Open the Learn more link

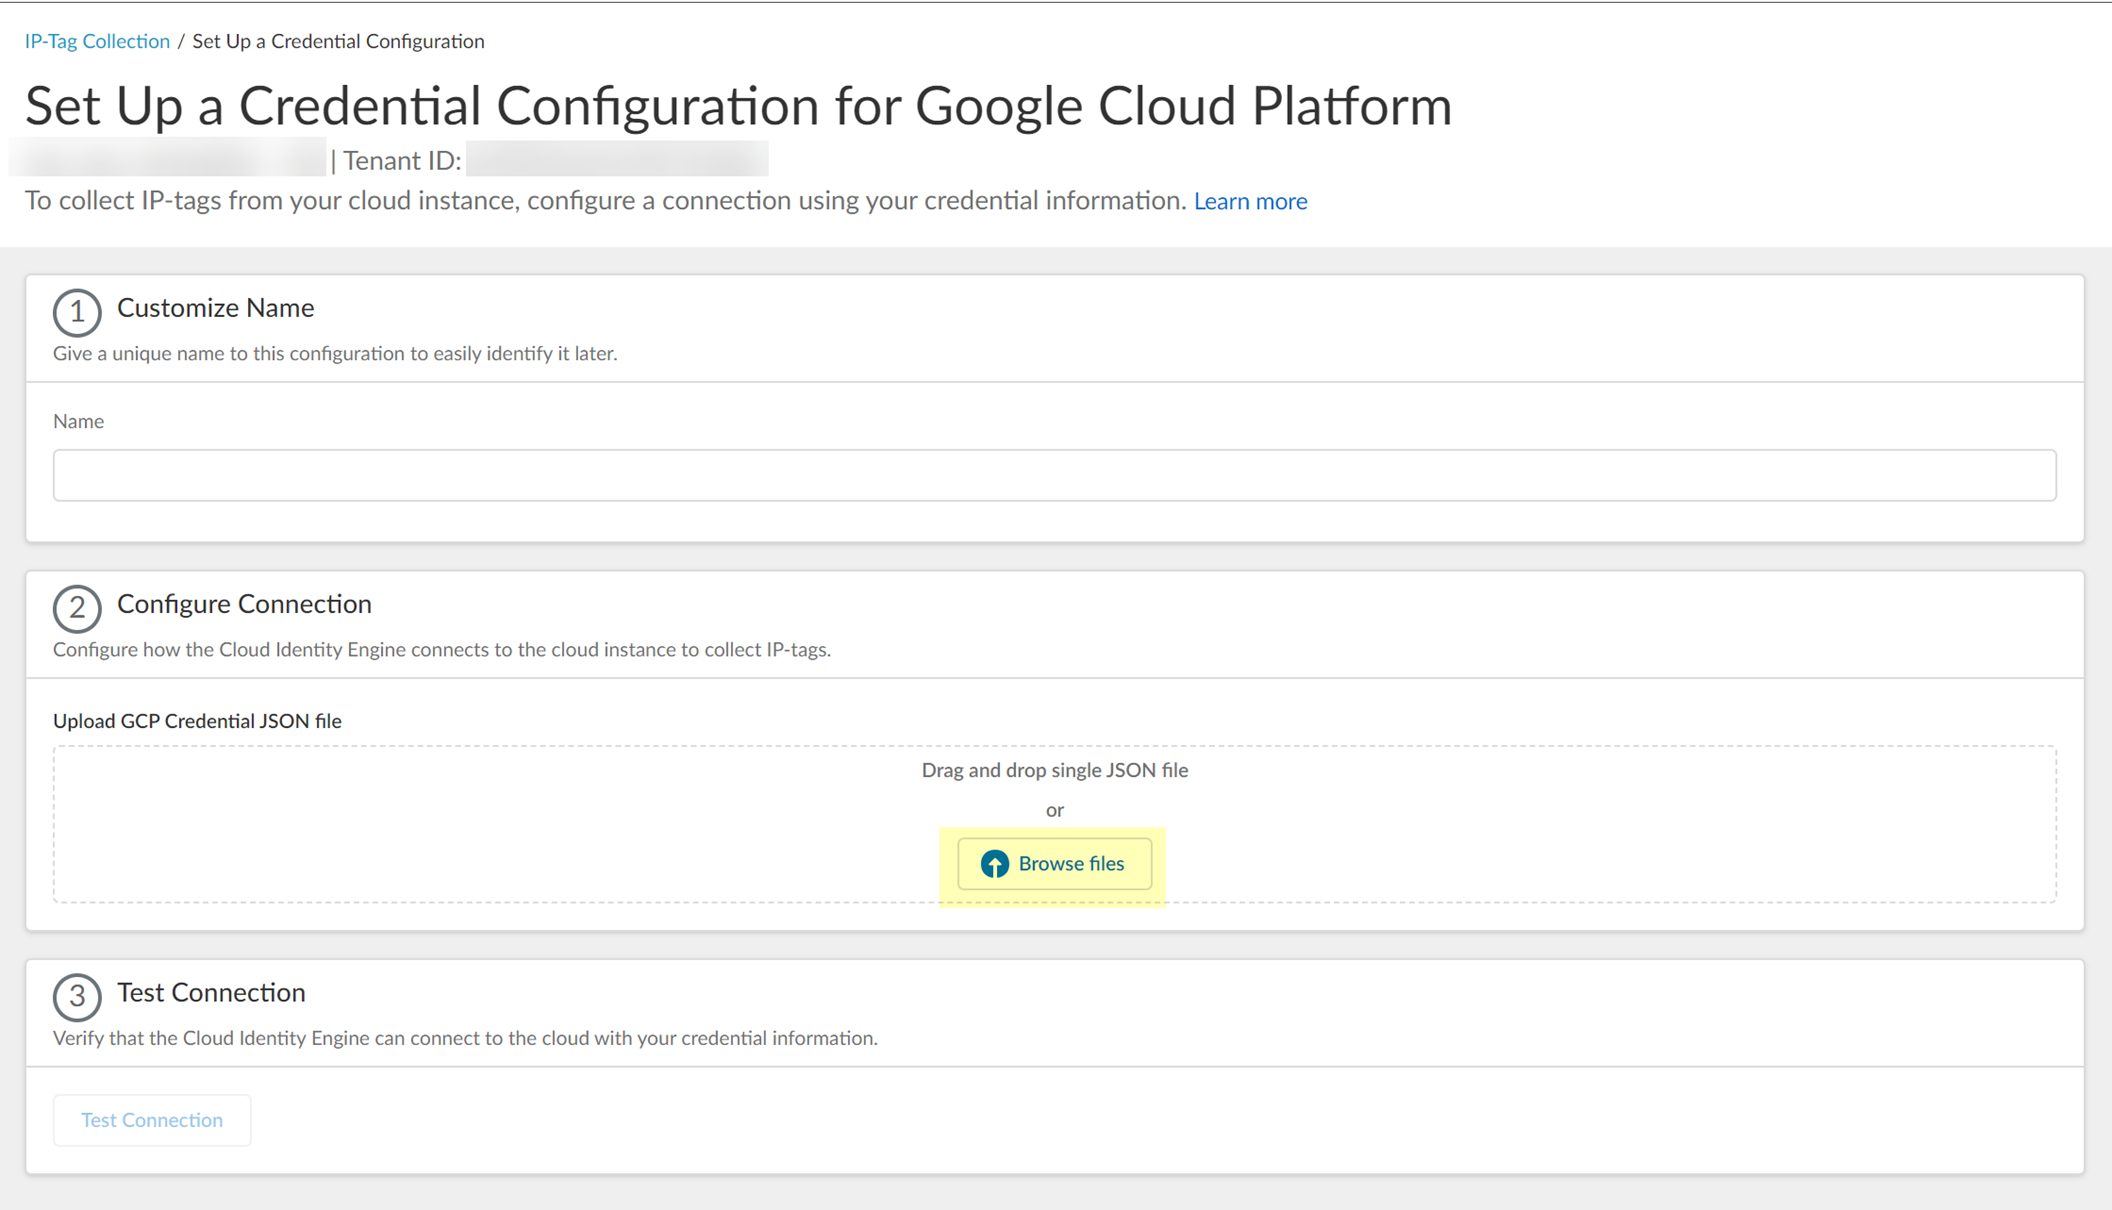click(1250, 201)
